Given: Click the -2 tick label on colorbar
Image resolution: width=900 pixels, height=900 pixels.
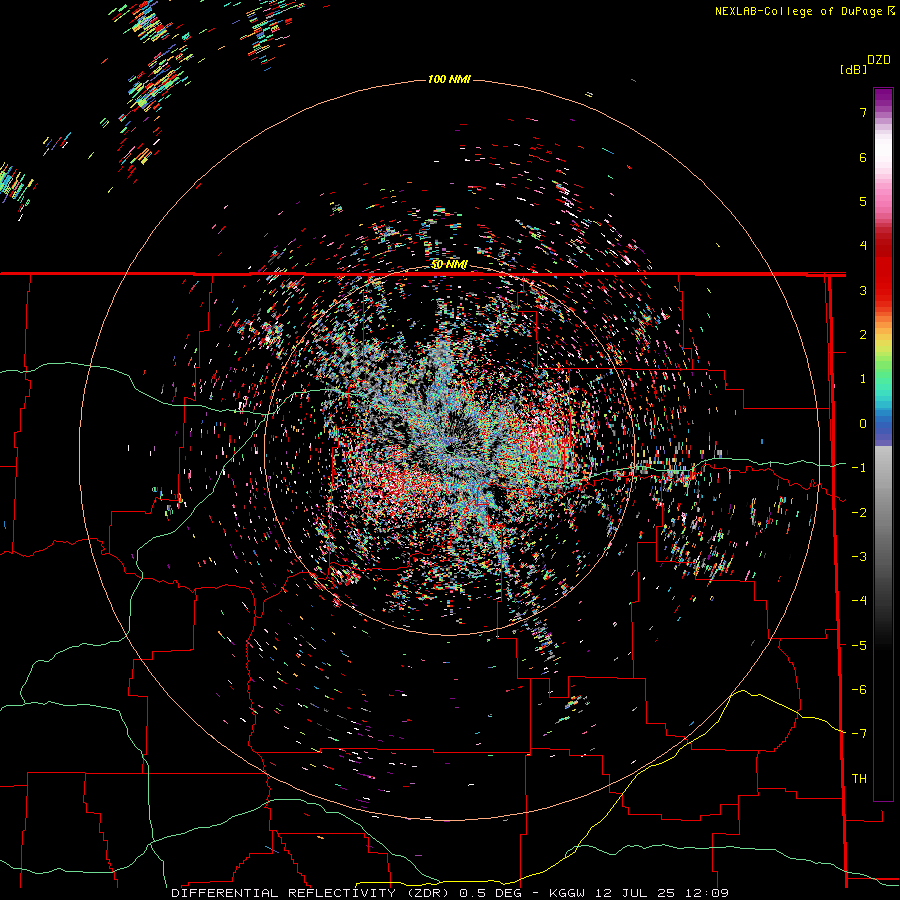Looking at the screenshot, I should [859, 513].
